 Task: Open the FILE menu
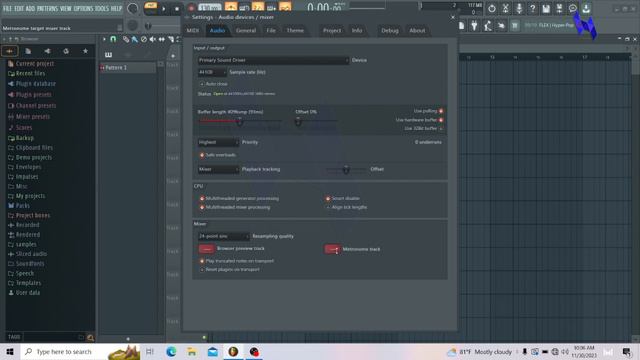[7, 9]
